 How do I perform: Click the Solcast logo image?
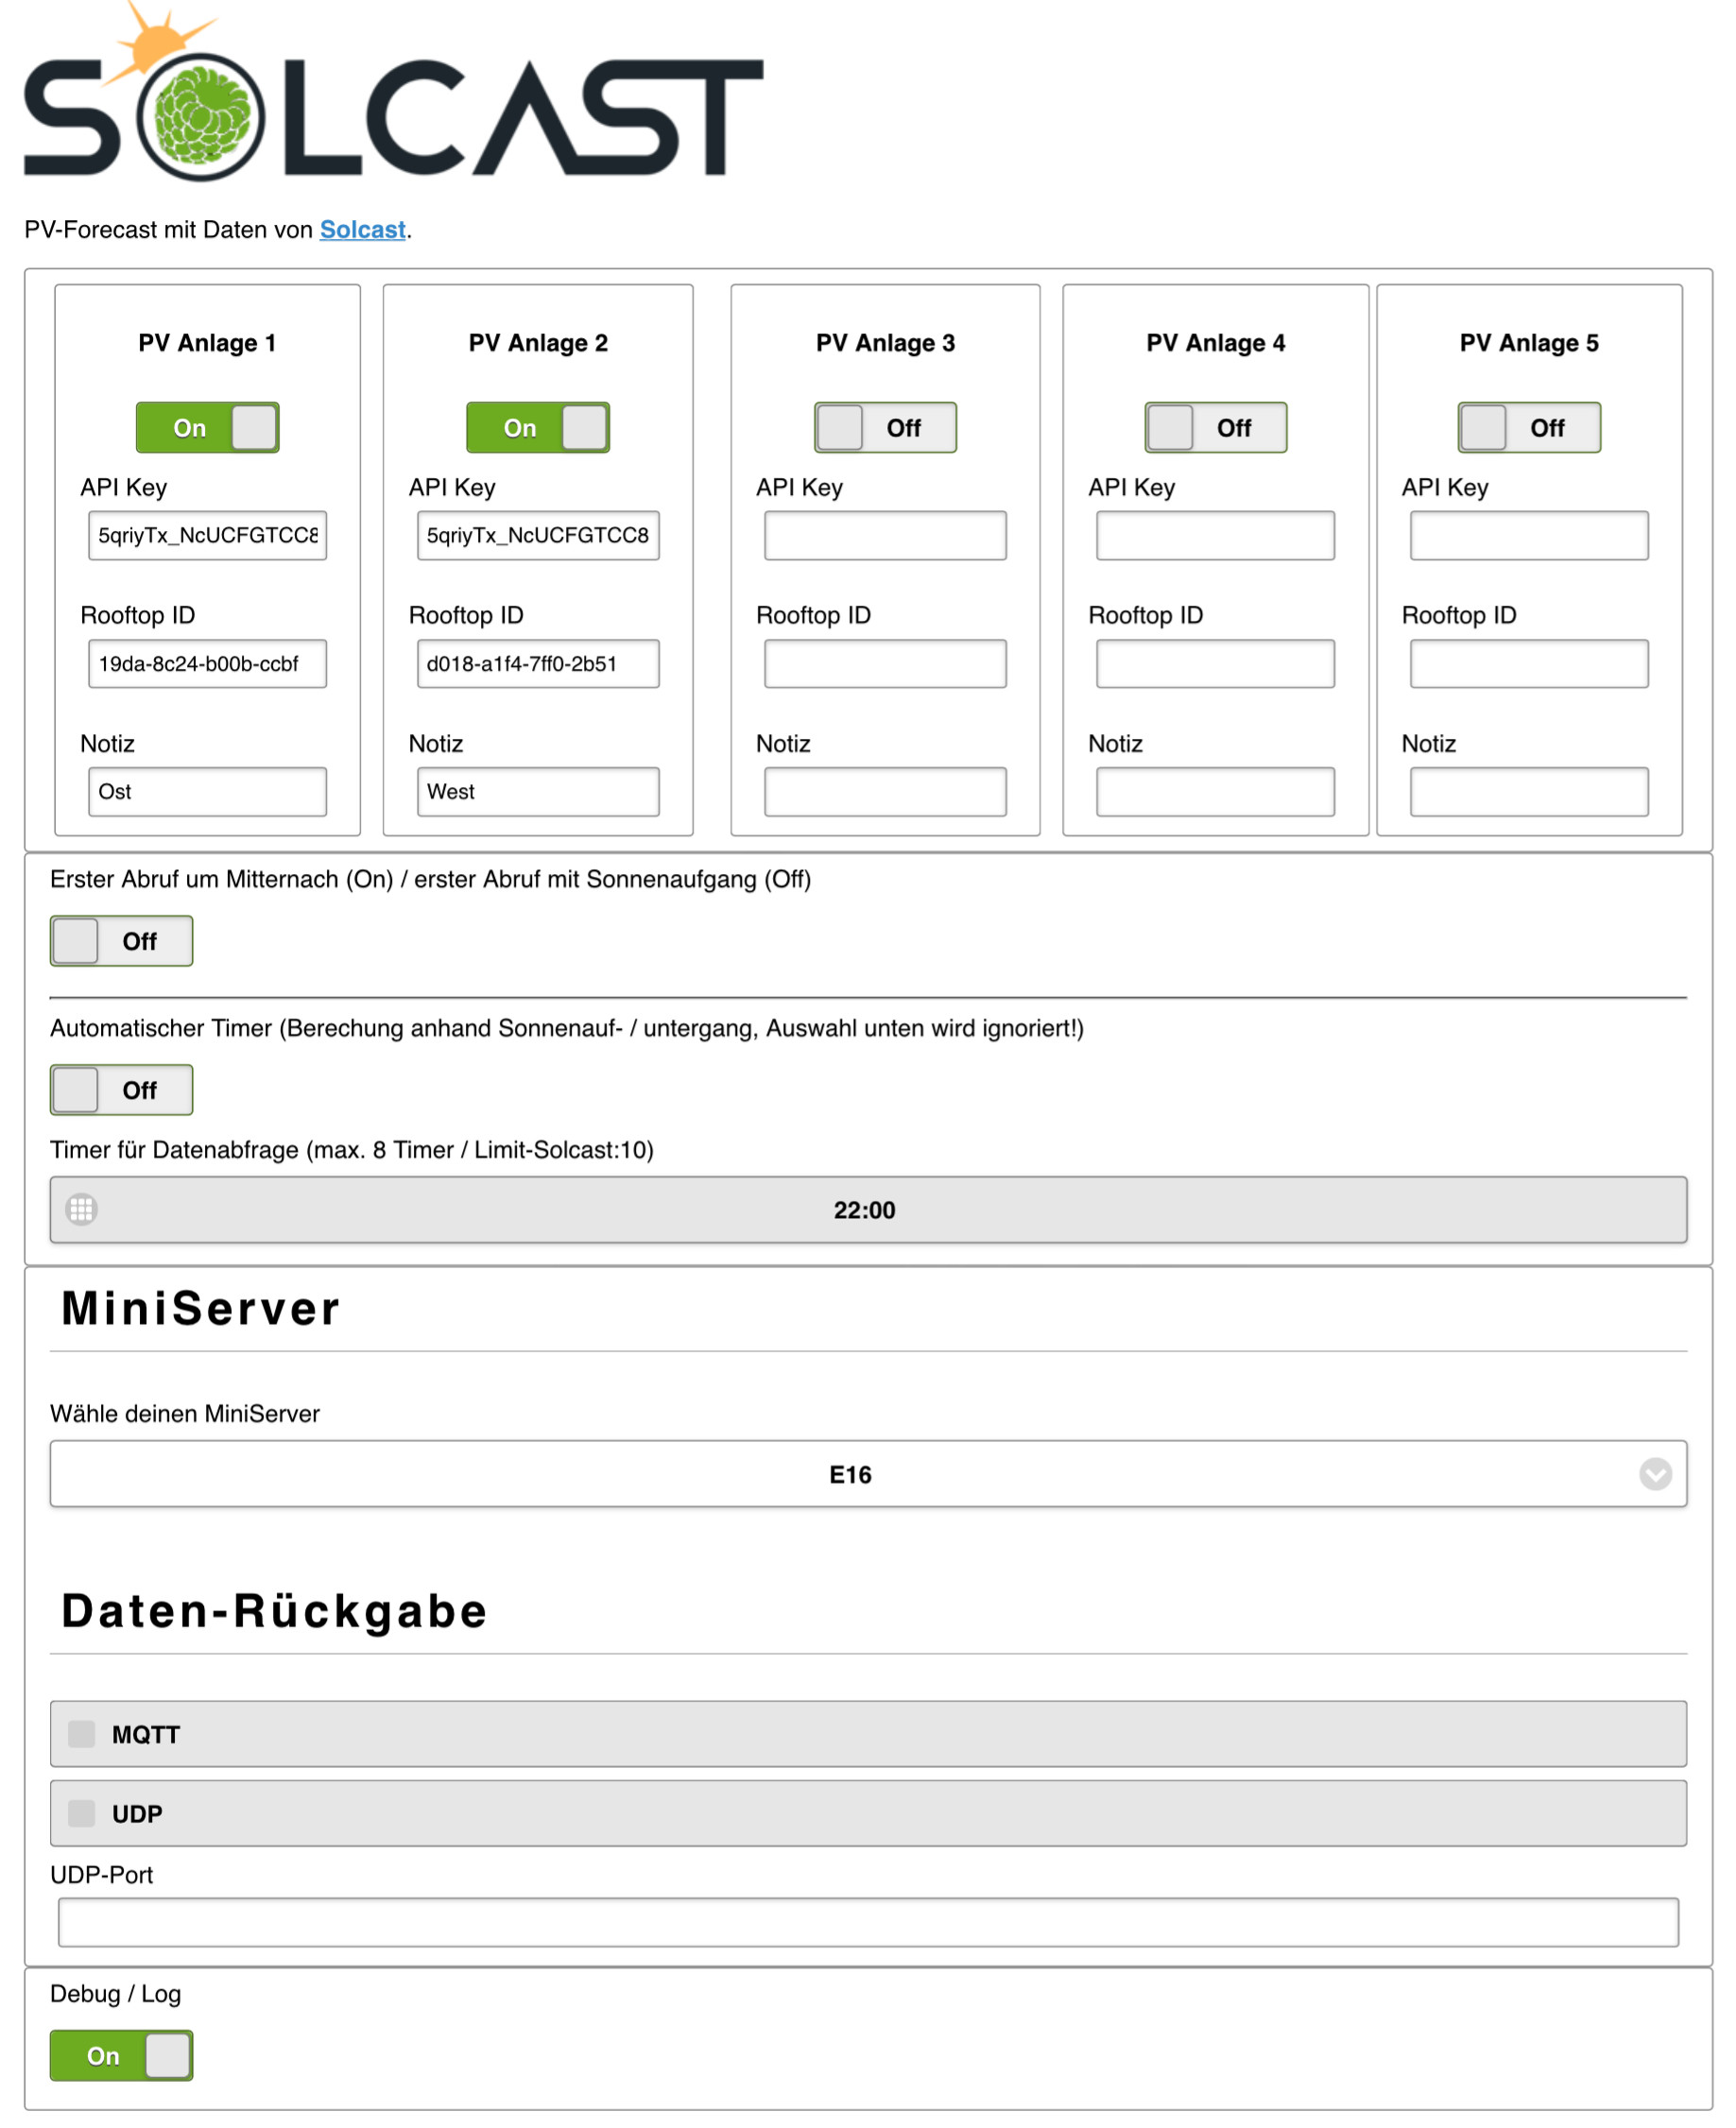393,92
